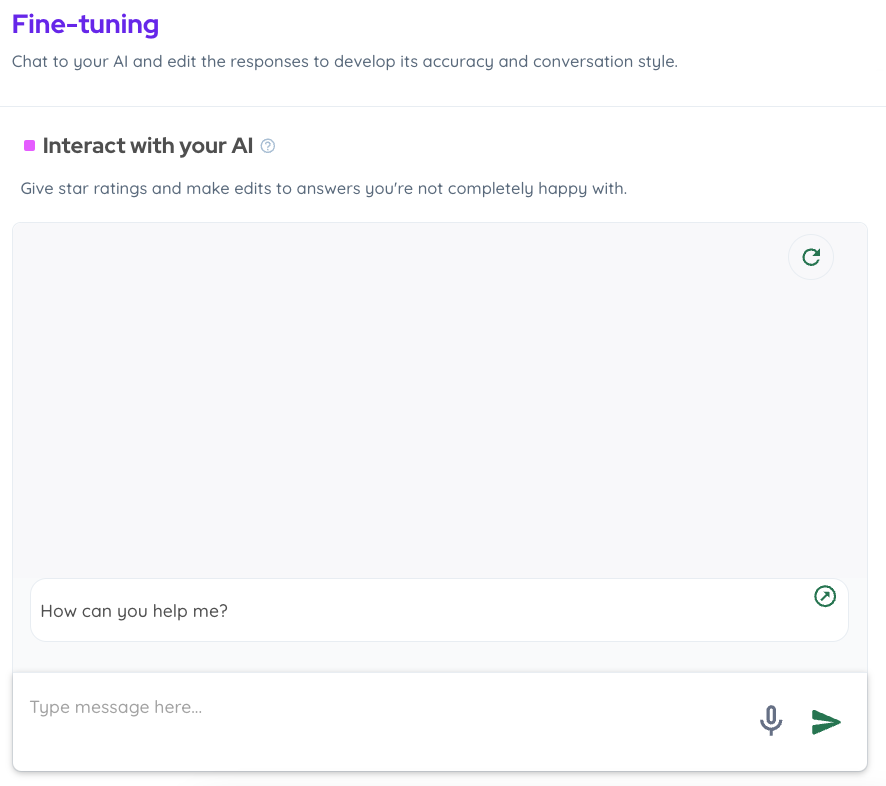Send the message with the paper plane icon
This screenshot has height=786, width=886.
tap(826, 721)
